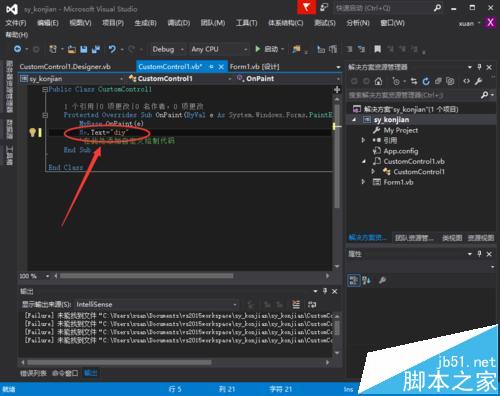Select App.config in Solution Explorer

pos(401,151)
